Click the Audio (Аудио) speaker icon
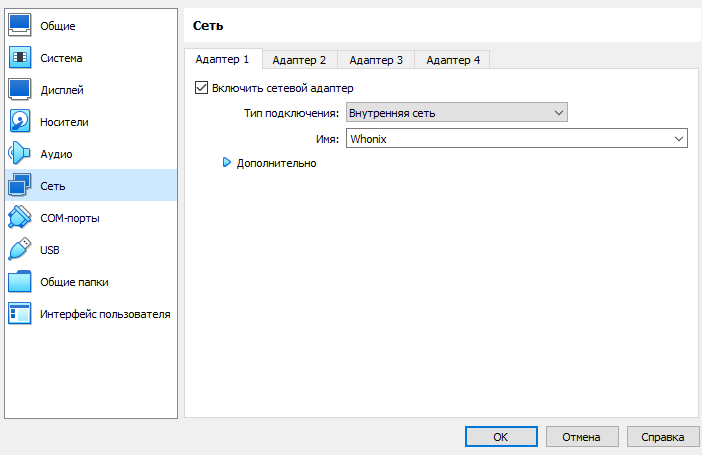 coord(21,154)
